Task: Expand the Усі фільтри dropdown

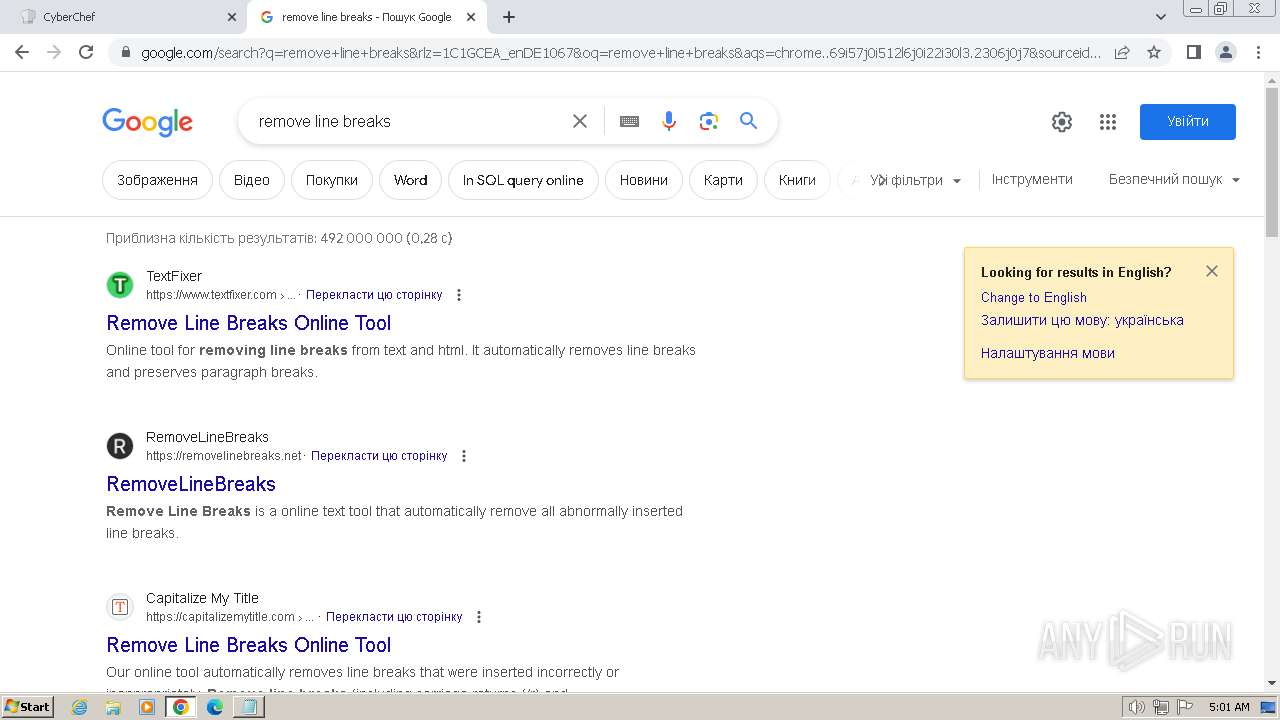Action: pos(915,180)
